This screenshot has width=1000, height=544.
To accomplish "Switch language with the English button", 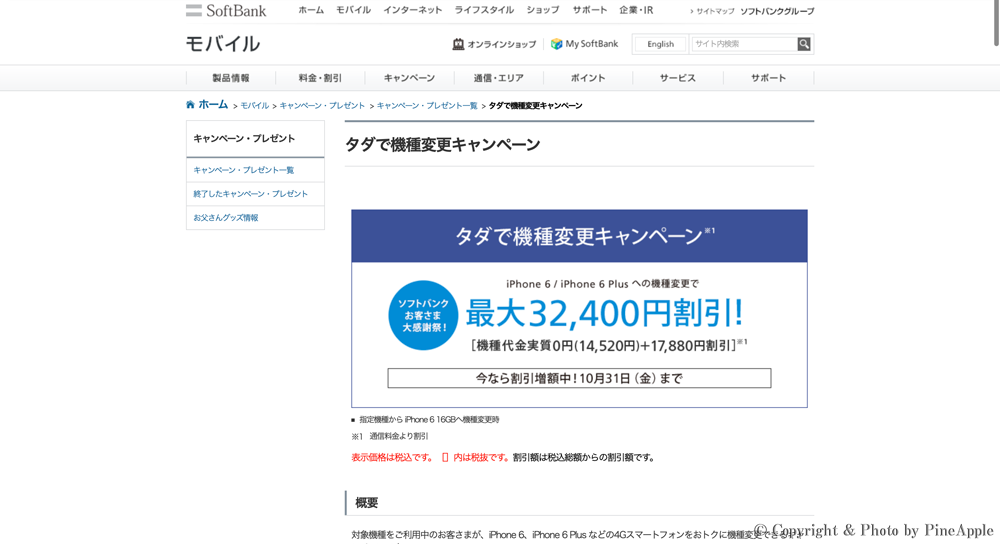I will pos(660,44).
